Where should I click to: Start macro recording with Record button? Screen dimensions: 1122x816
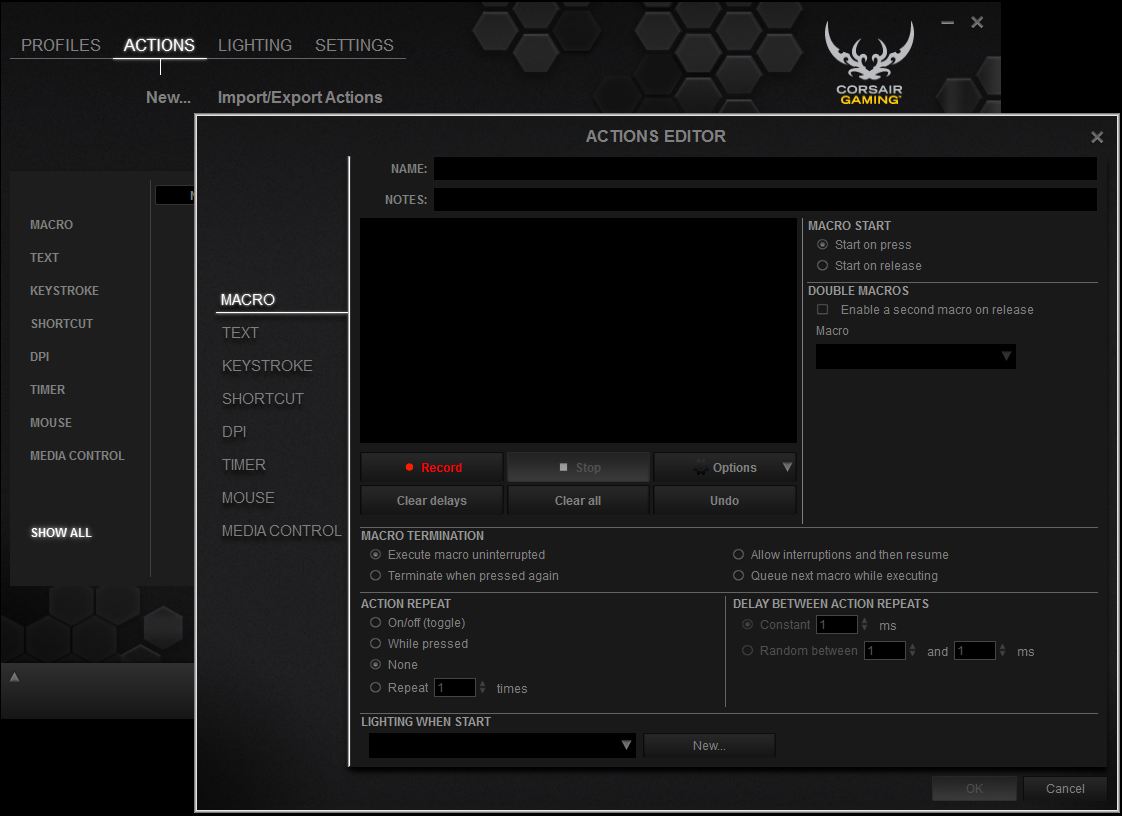tap(431, 467)
